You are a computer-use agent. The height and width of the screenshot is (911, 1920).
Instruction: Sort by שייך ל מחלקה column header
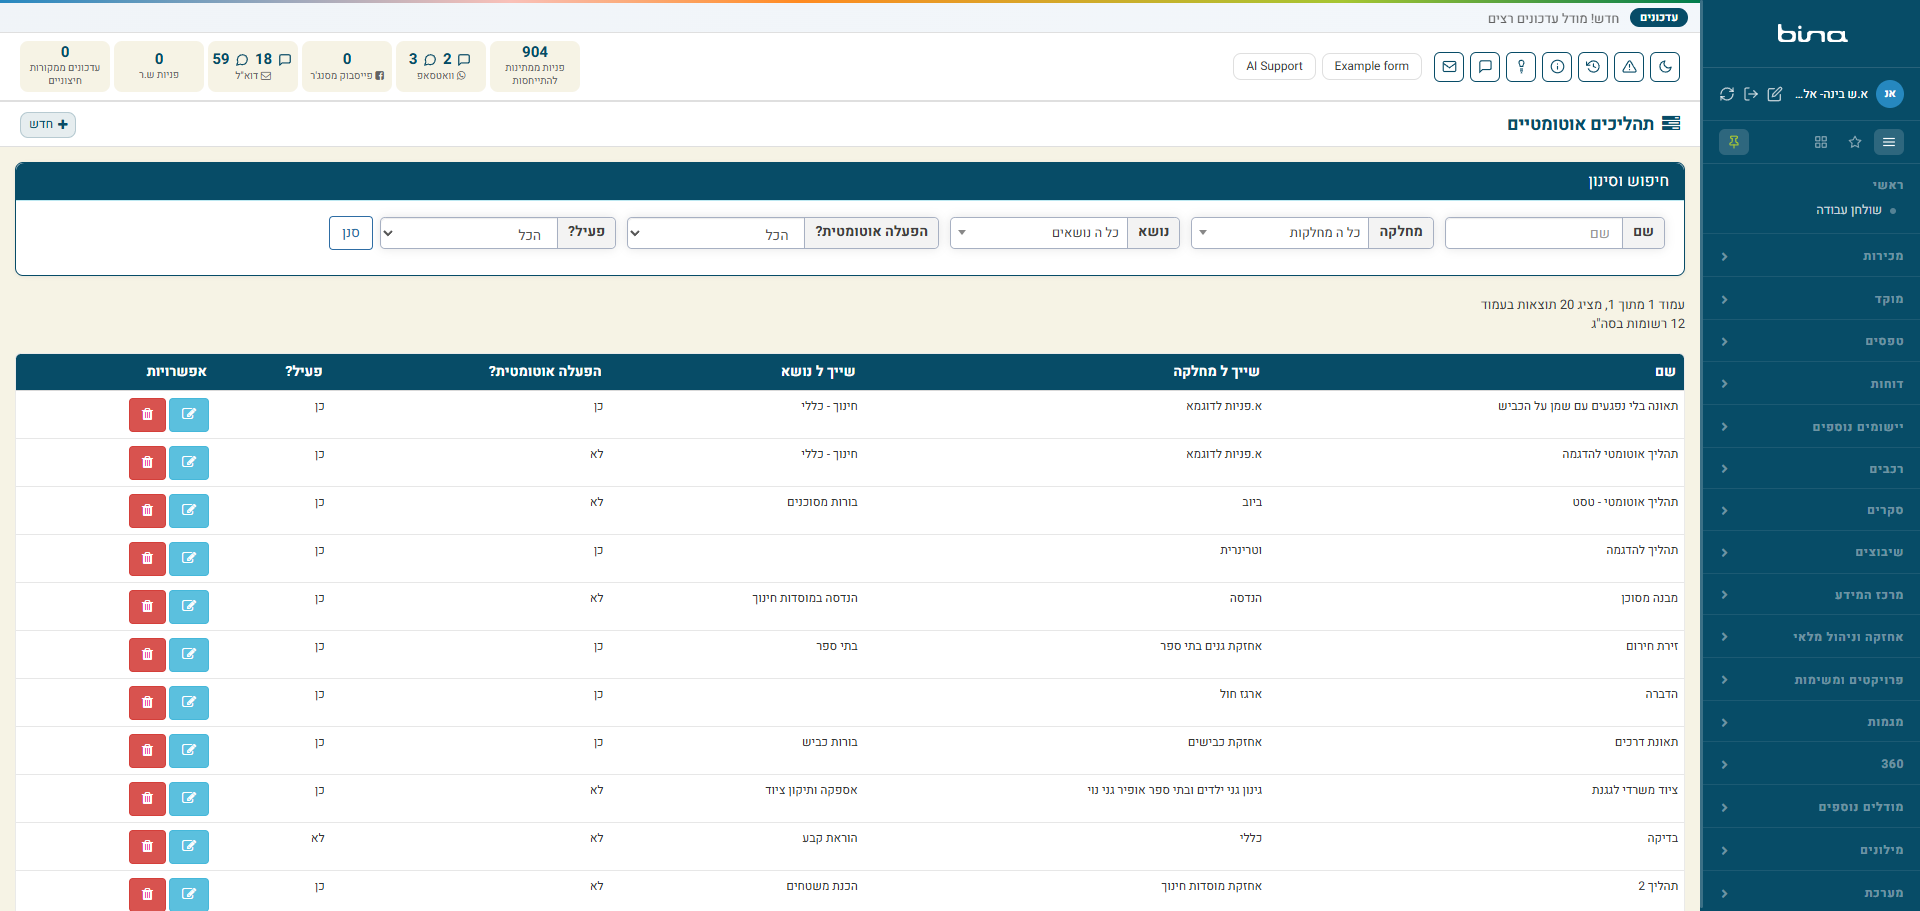tap(1216, 371)
